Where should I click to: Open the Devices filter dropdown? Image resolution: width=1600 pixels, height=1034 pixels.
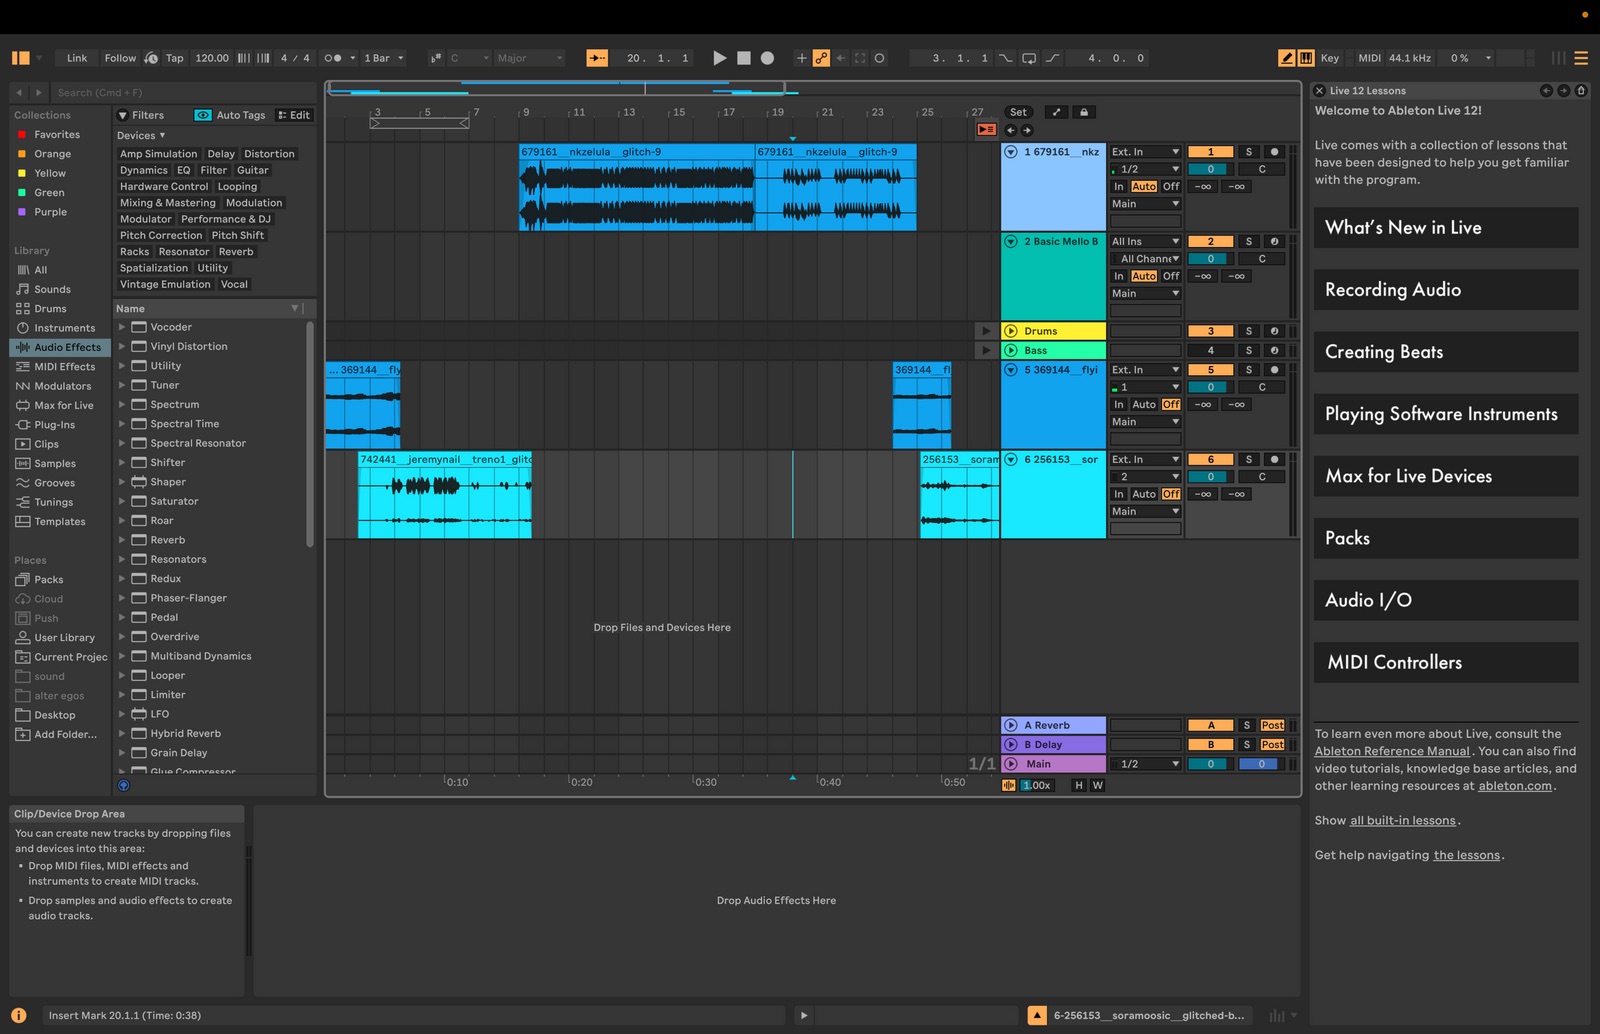coord(141,135)
